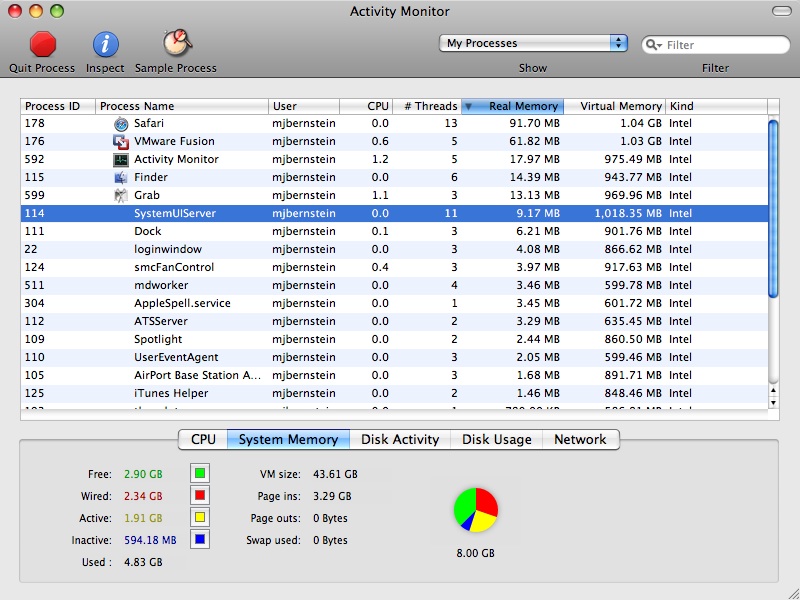
Task: Switch to the CPU tab
Action: [203, 440]
